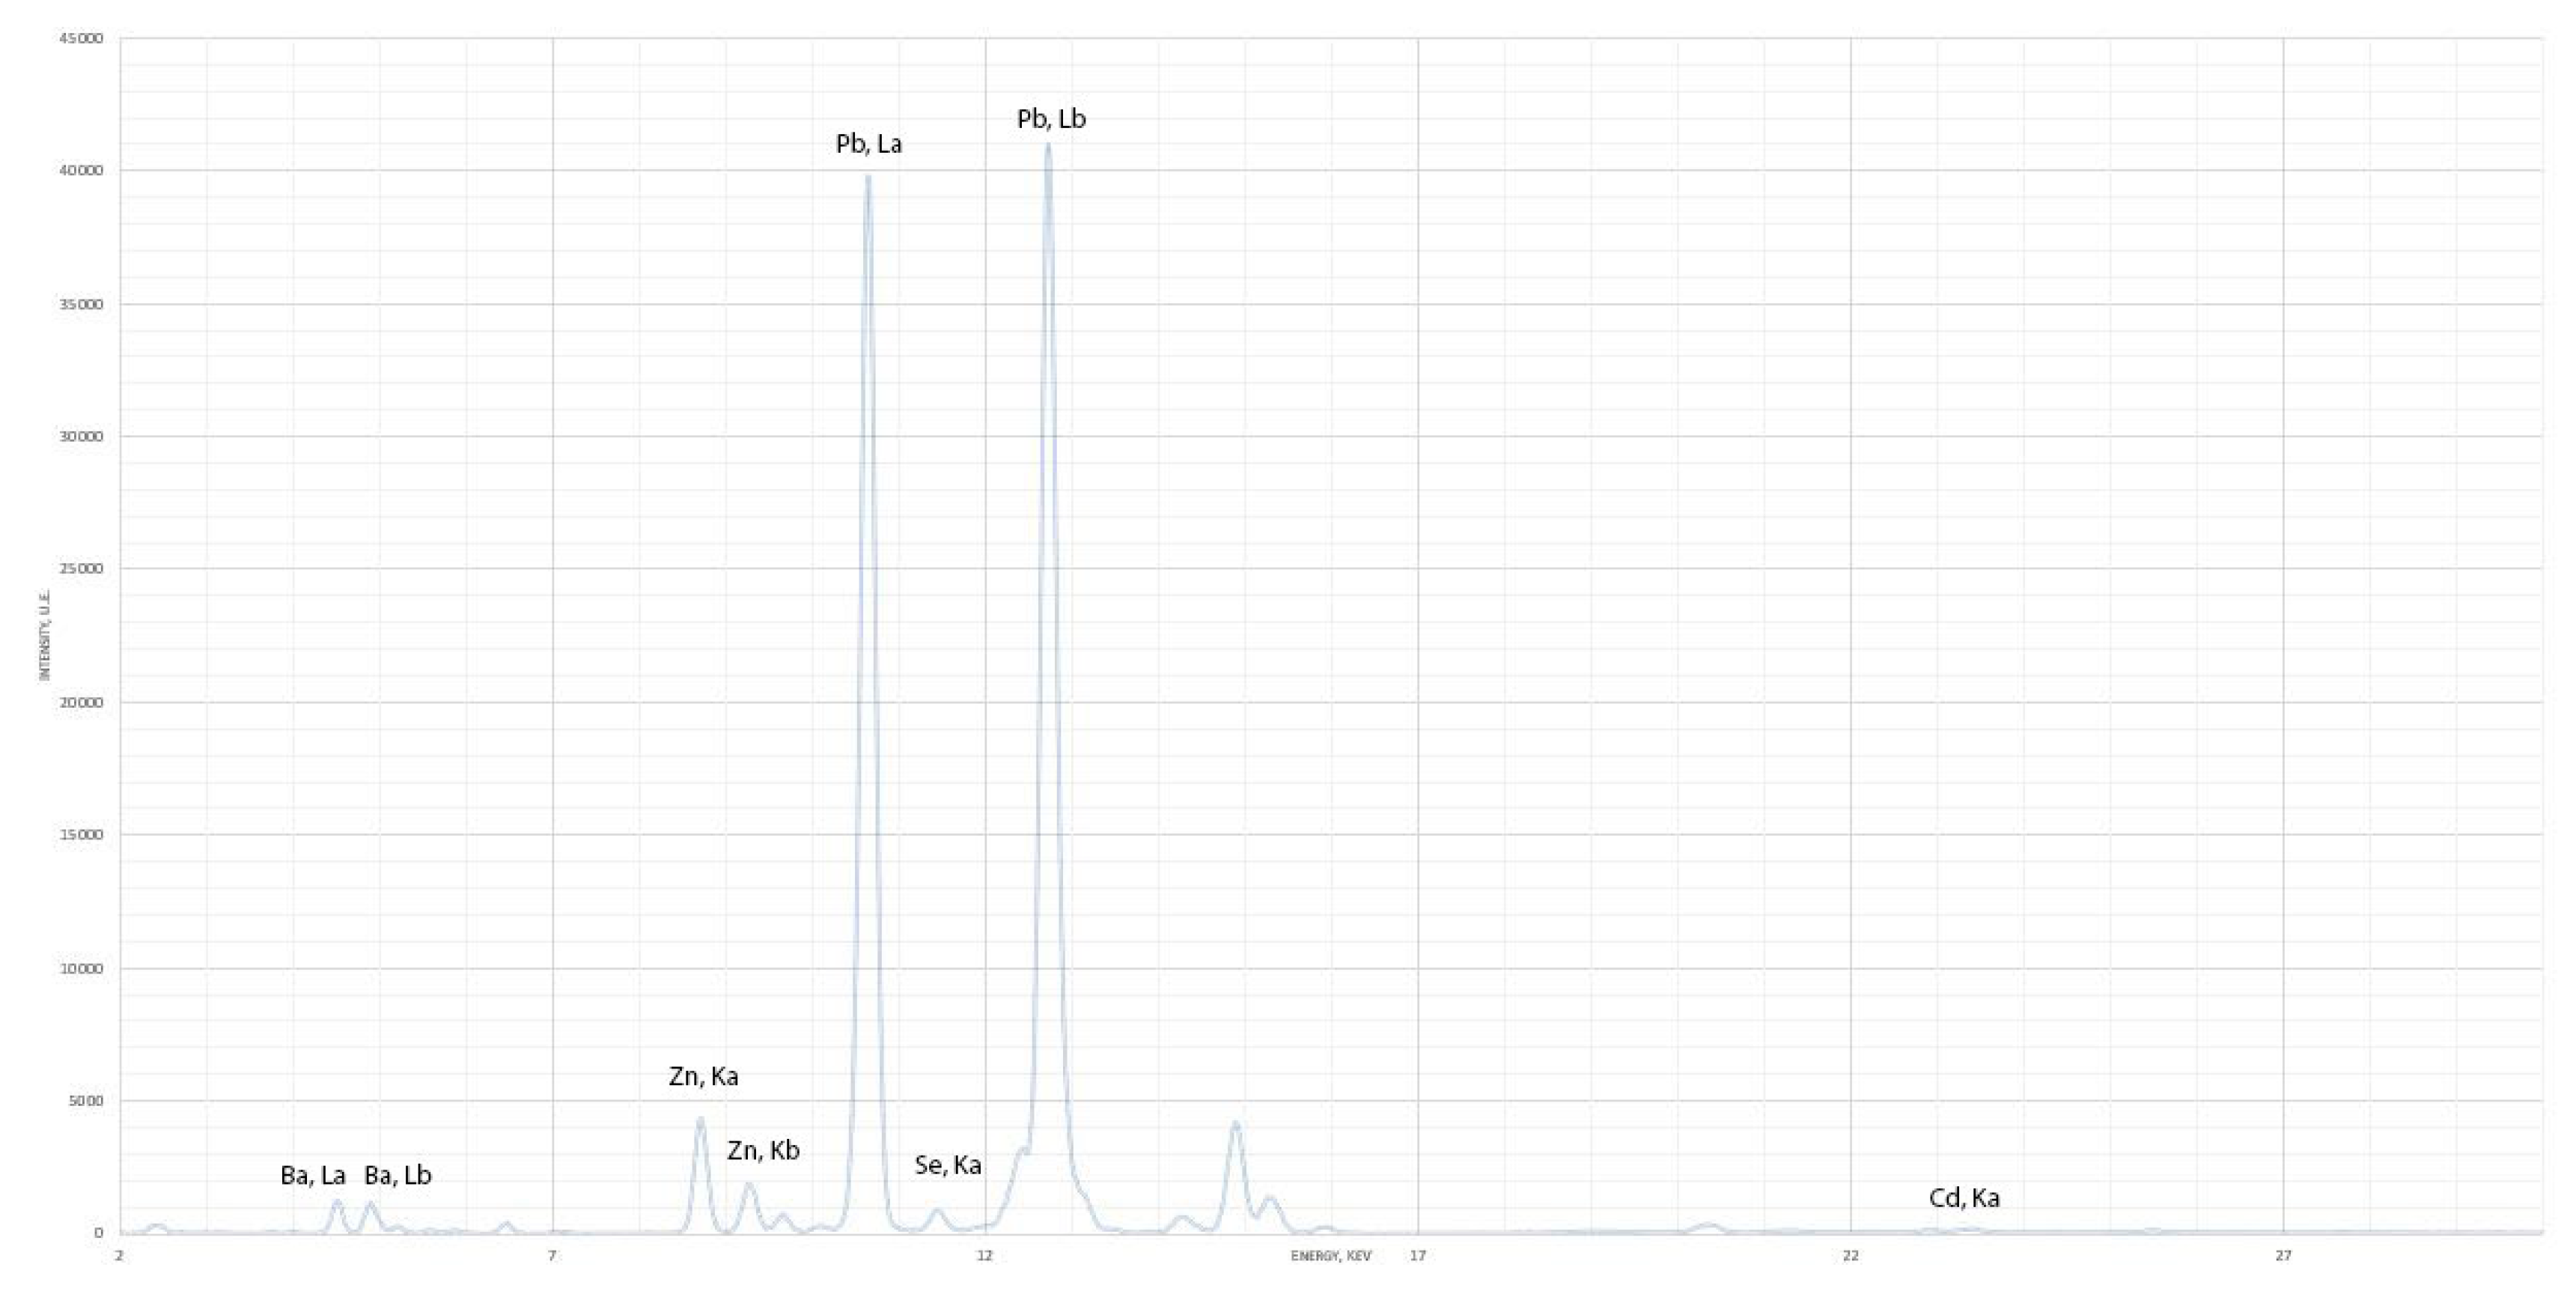Click the Ba, Lb label

click(399, 1176)
